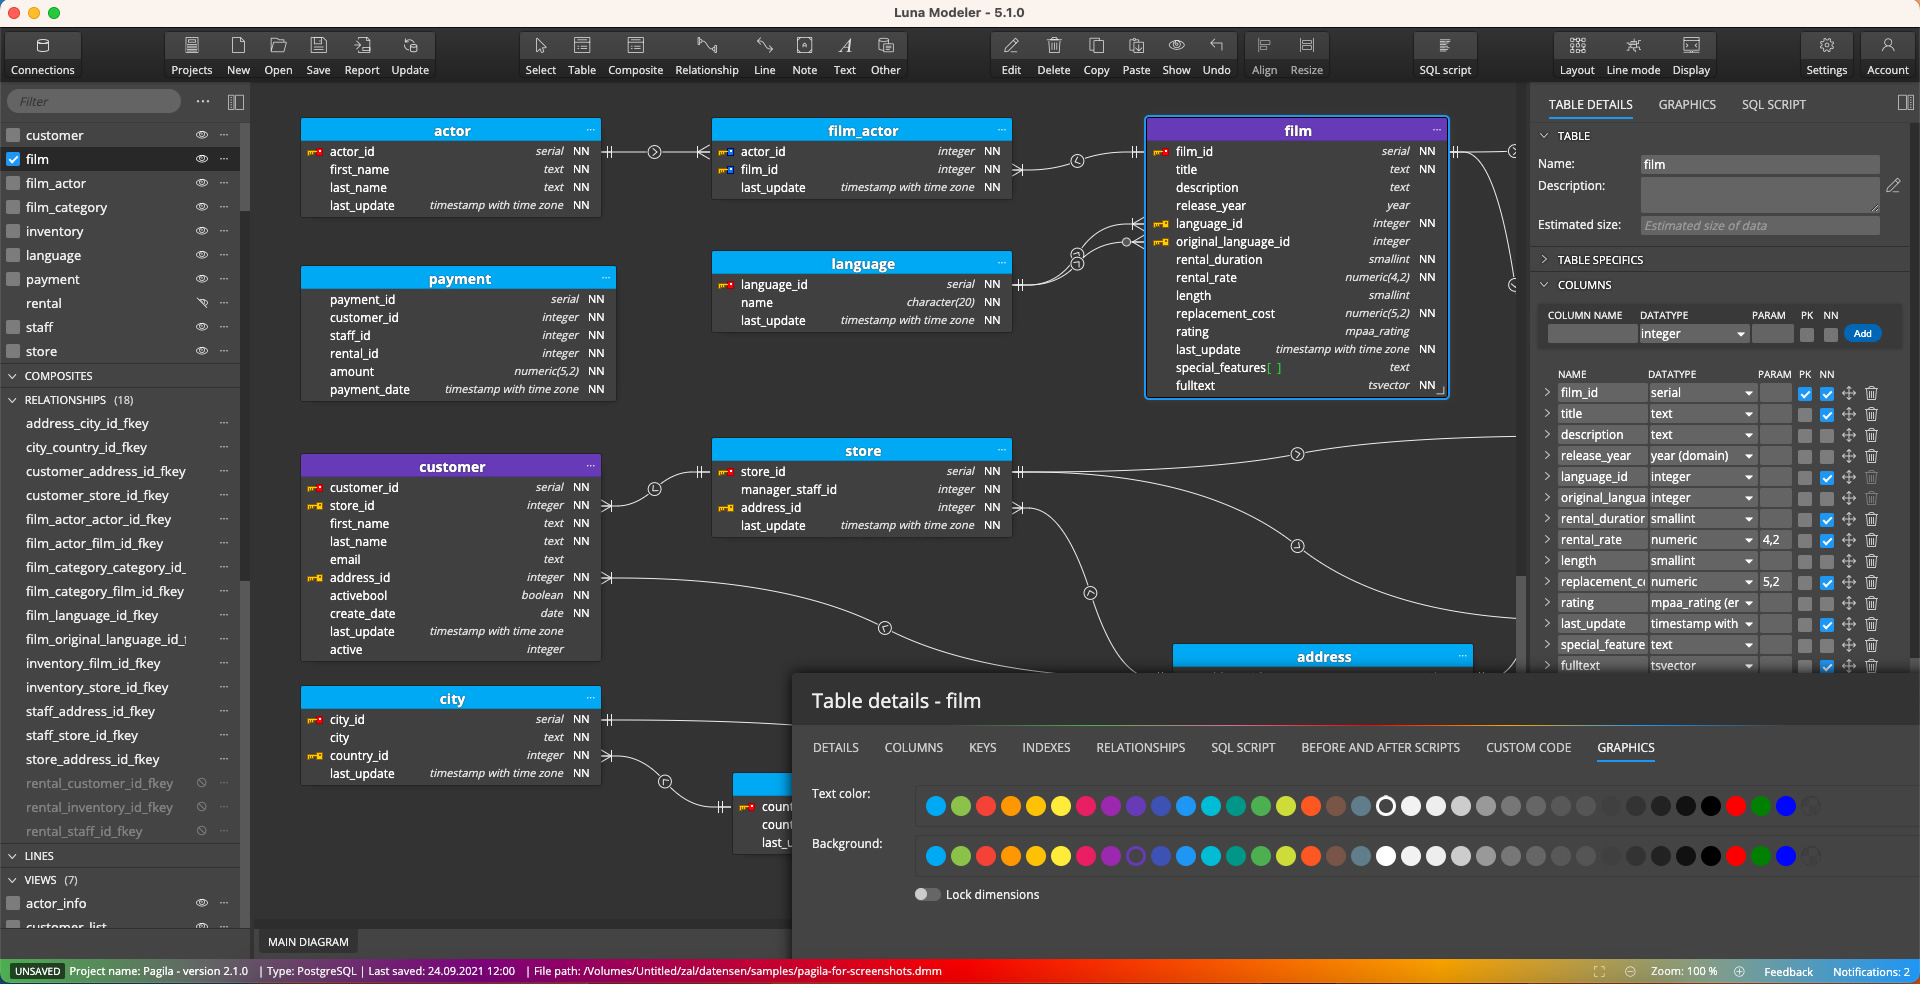Screen dimensions: 1920x984
Task: Click the Feedback link in status bar
Action: 1788,971
